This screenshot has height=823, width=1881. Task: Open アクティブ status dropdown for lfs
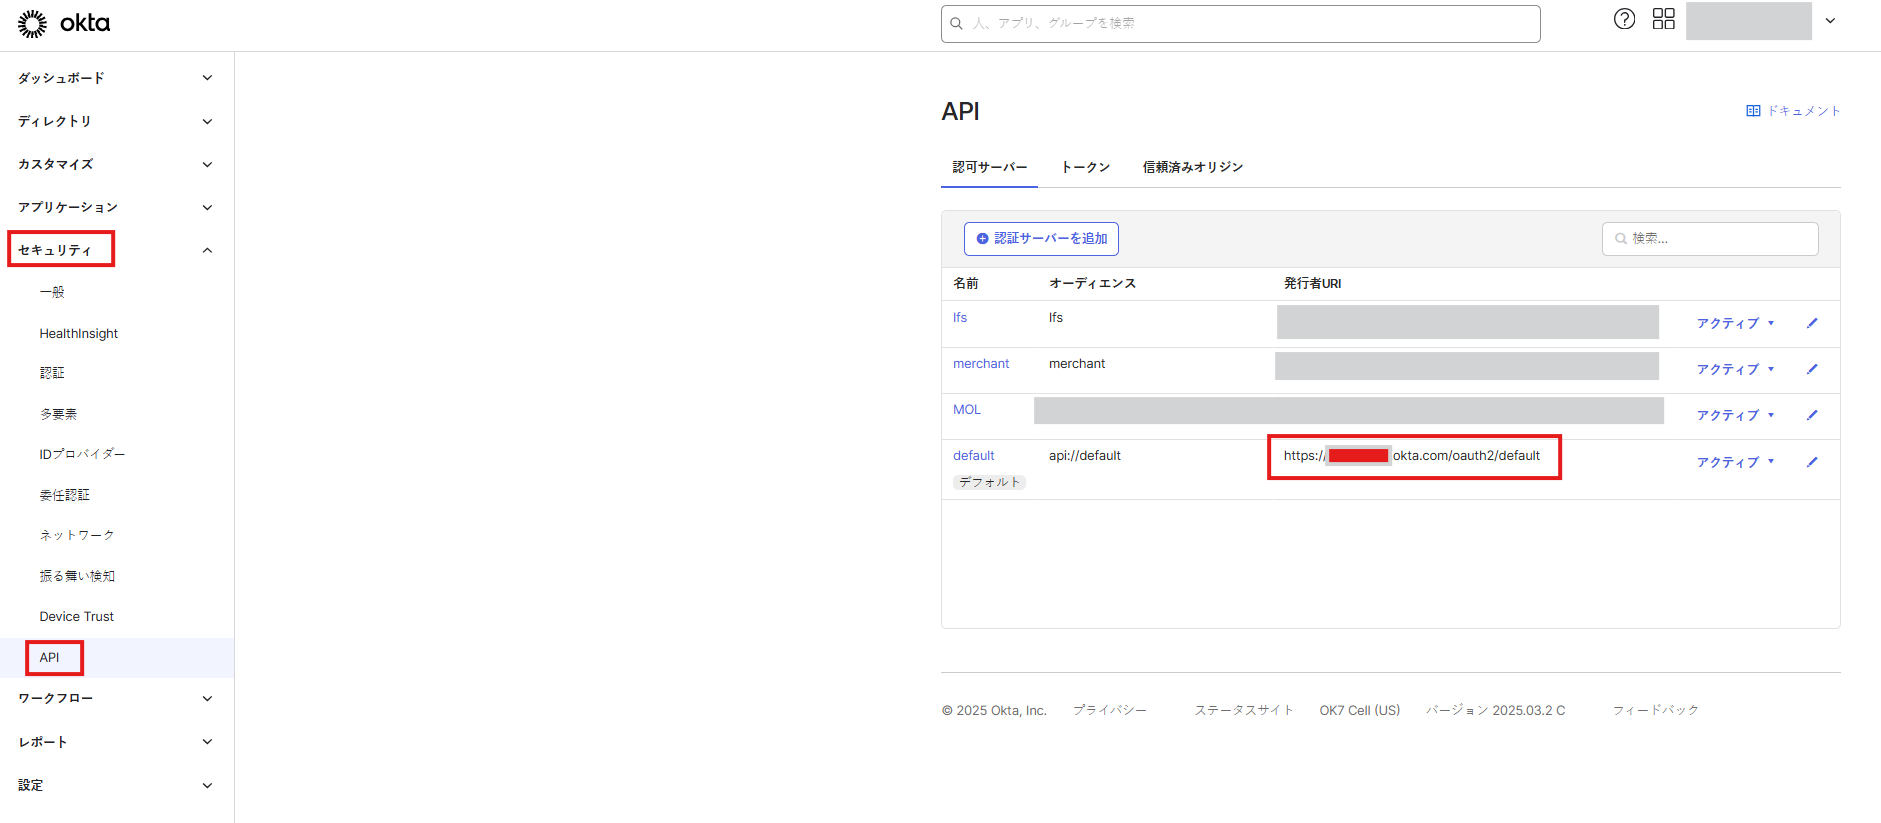click(1735, 323)
